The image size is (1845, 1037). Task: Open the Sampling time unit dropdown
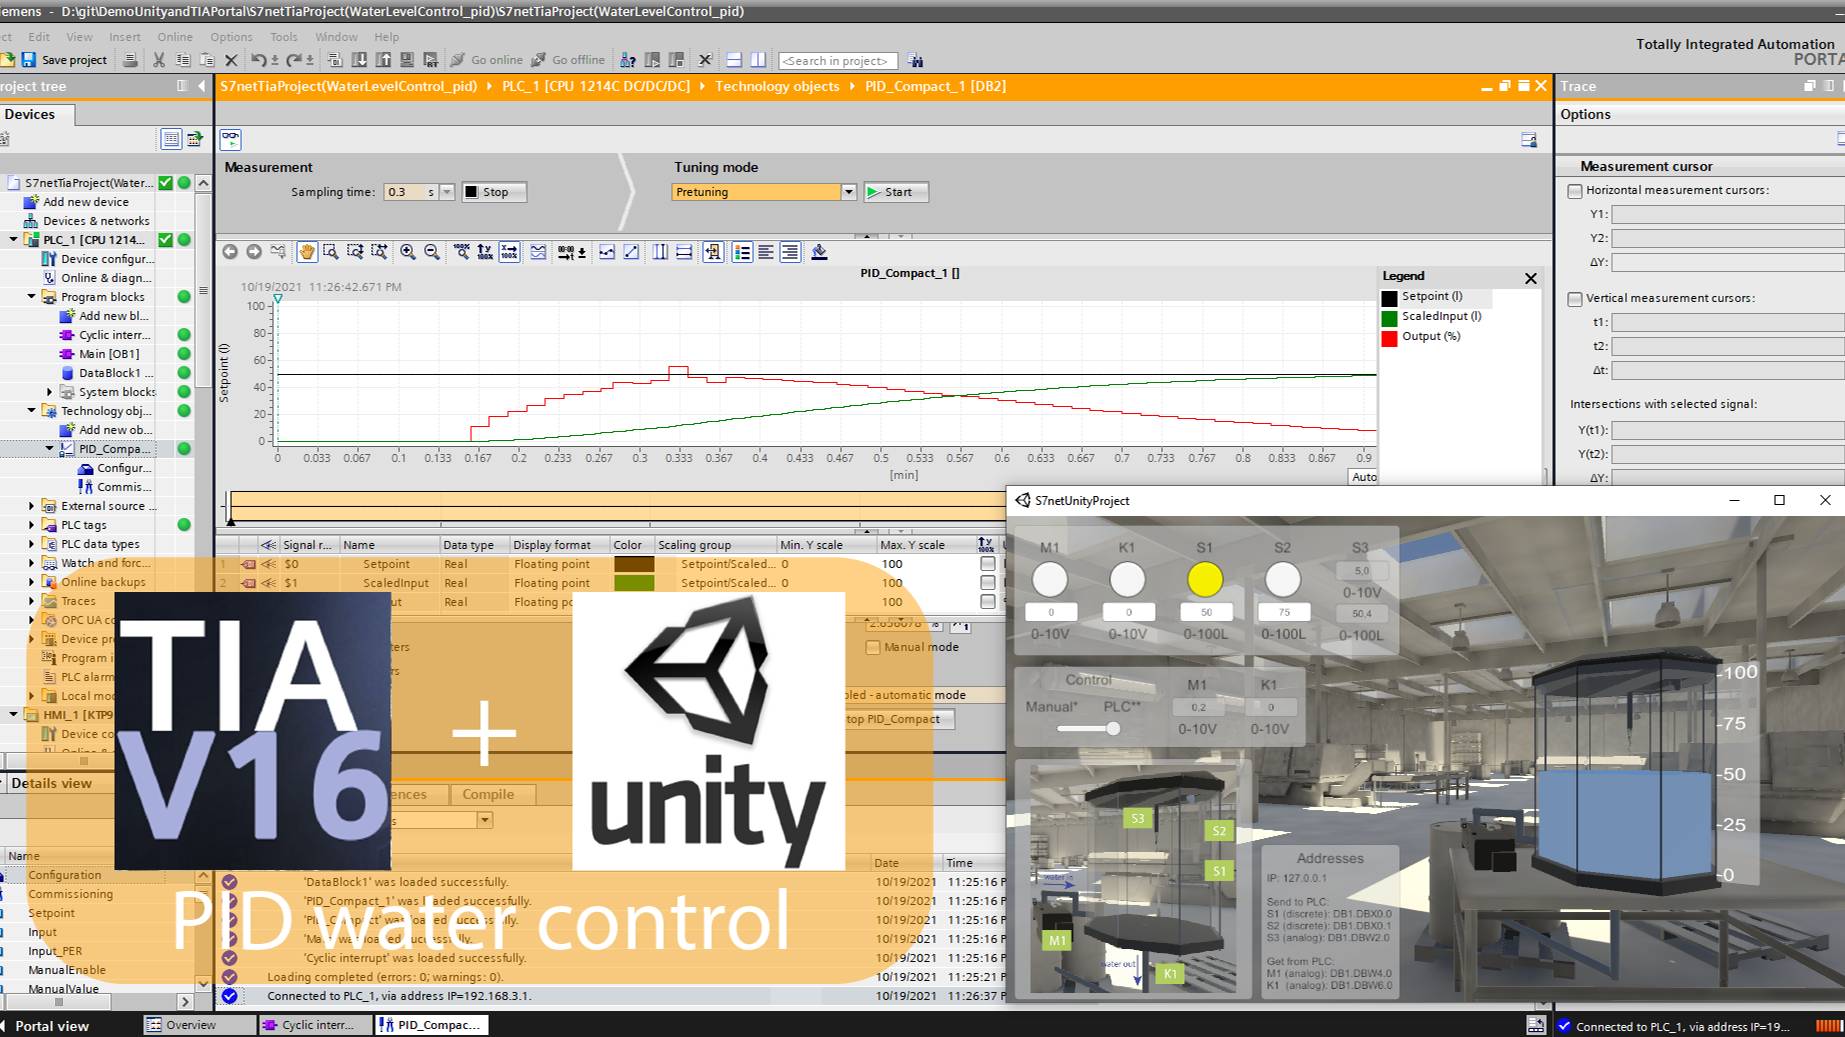tap(447, 192)
